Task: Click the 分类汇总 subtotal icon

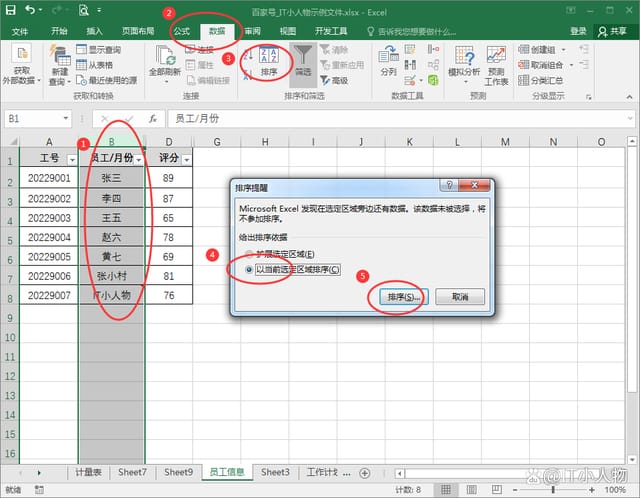Action: click(524, 80)
